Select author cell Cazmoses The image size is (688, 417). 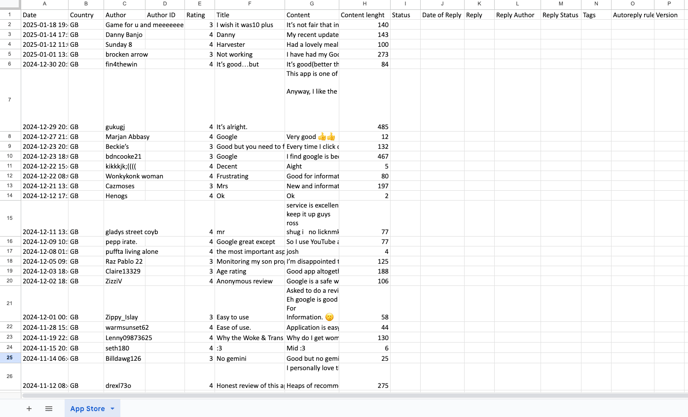tap(124, 186)
